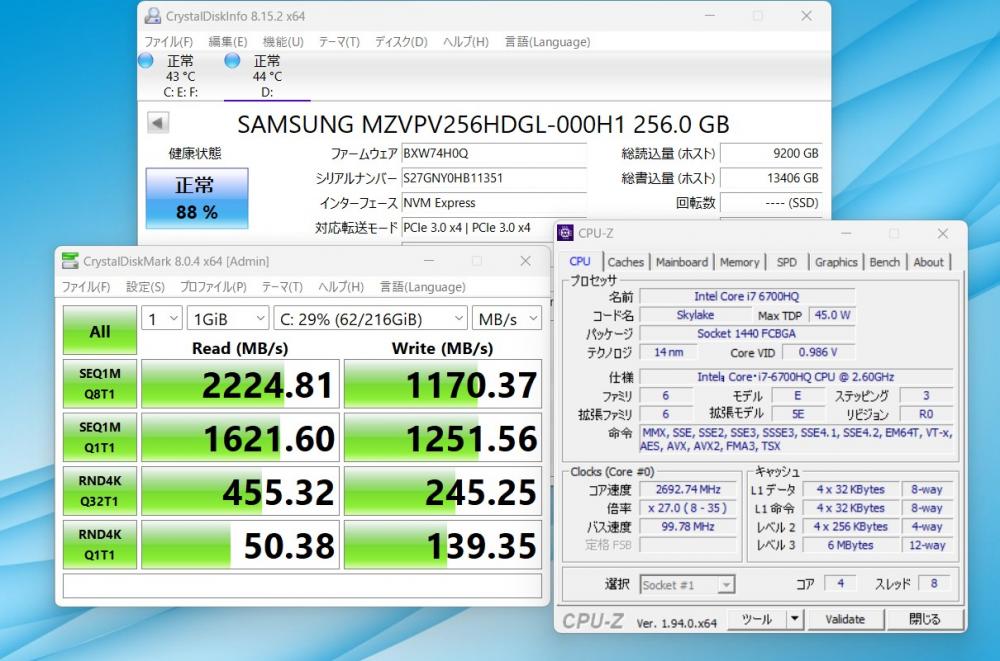This screenshot has height=661, width=1000.
Task: Minimize the CPU-Z window
Action: point(846,234)
